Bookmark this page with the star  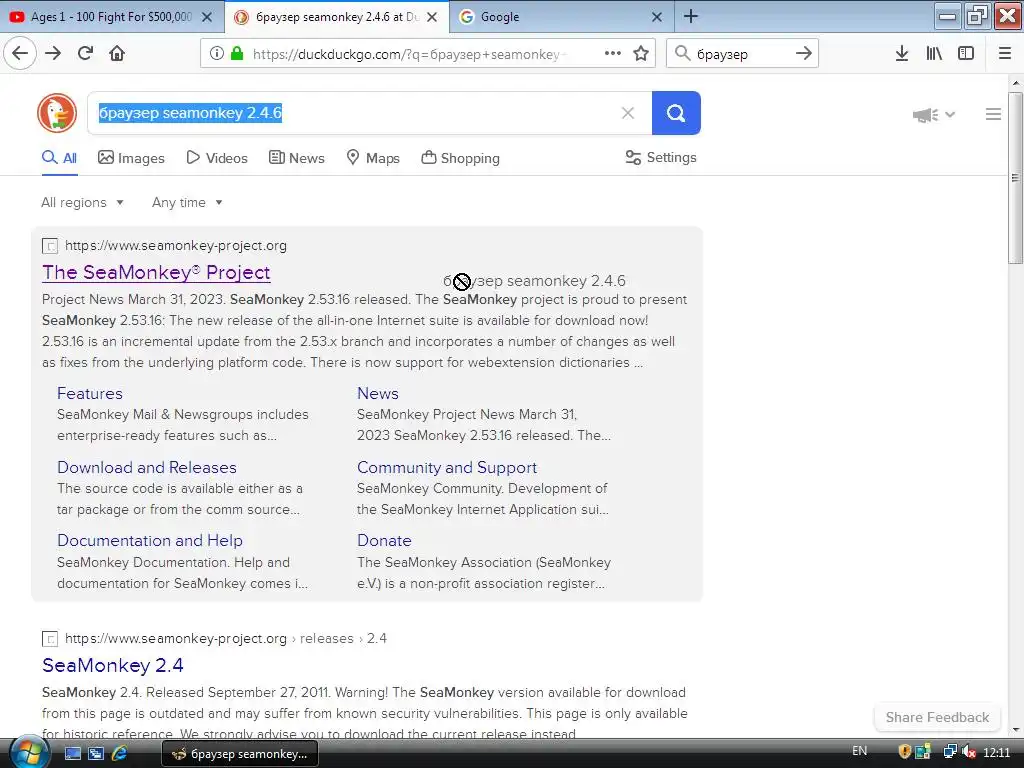coord(641,54)
